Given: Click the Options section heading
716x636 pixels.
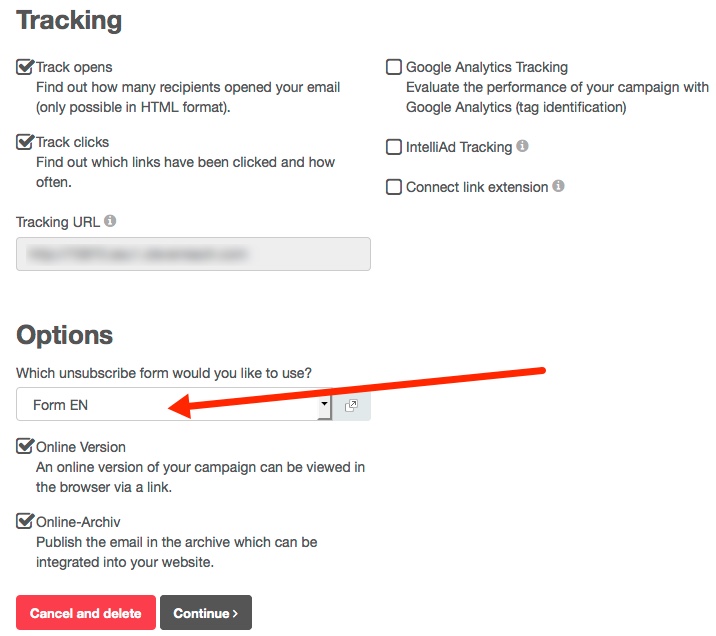Looking at the screenshot, I should (x=64, y=335).
